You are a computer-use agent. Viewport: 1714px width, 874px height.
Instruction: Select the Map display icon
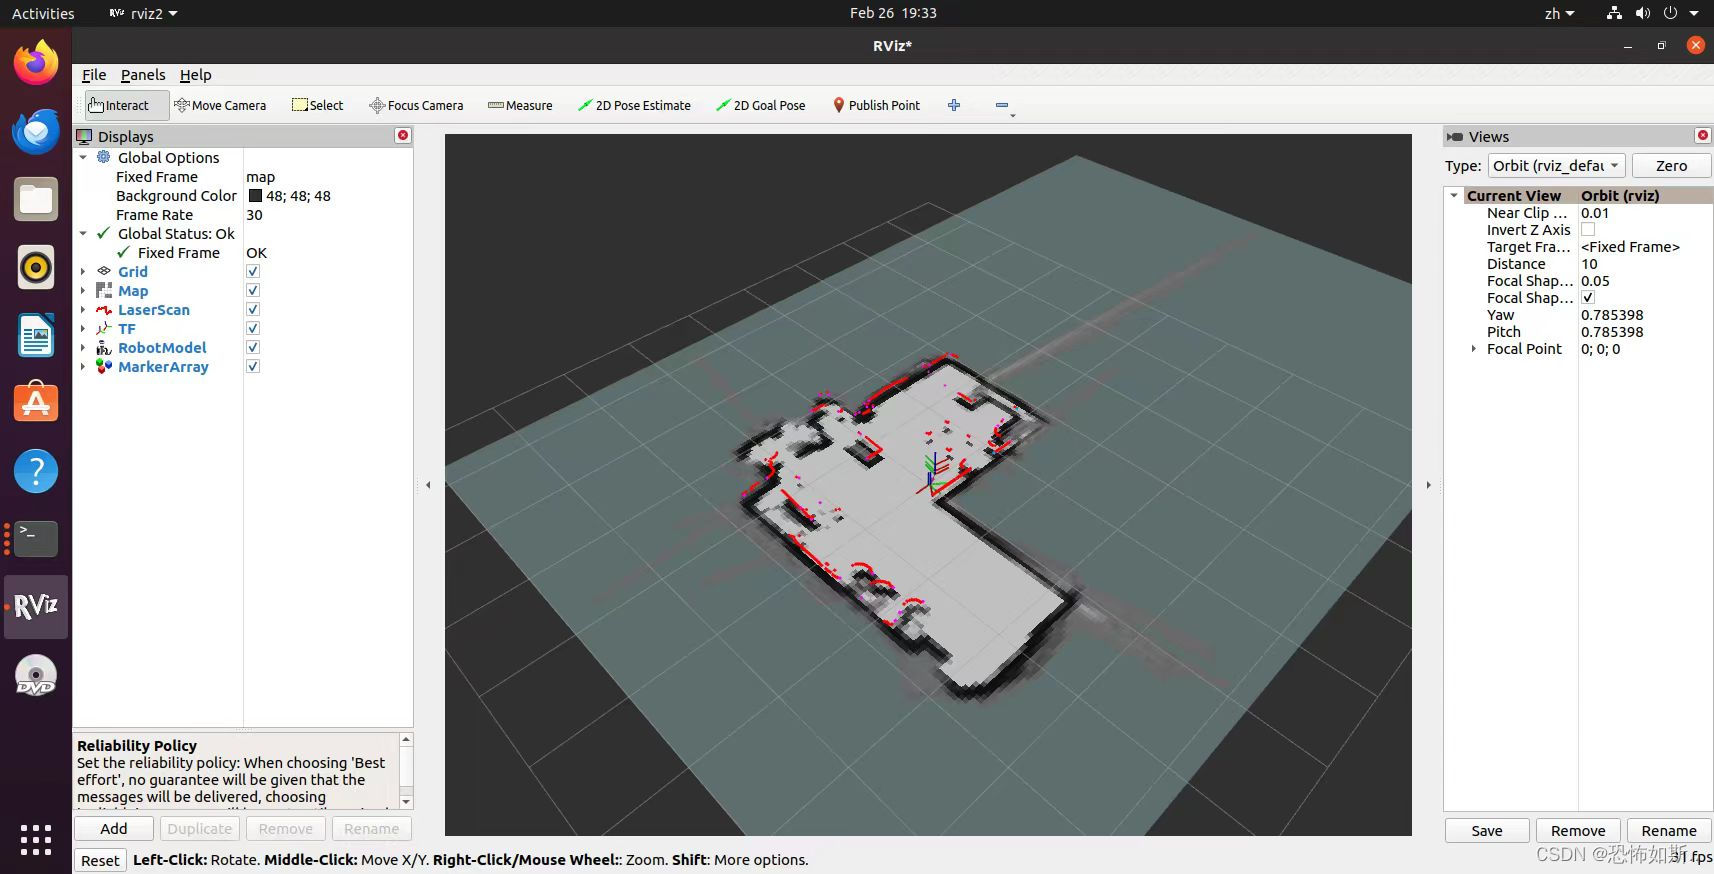[x=104, y=290]
